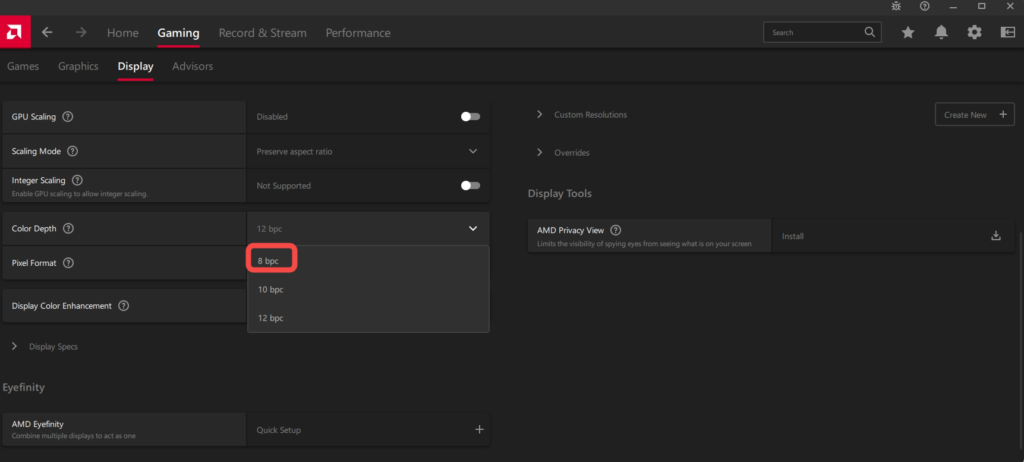Click the sidebar panel icon at top right
The height and width of the screenshot is (462, 1024).
pos(1007,32)
